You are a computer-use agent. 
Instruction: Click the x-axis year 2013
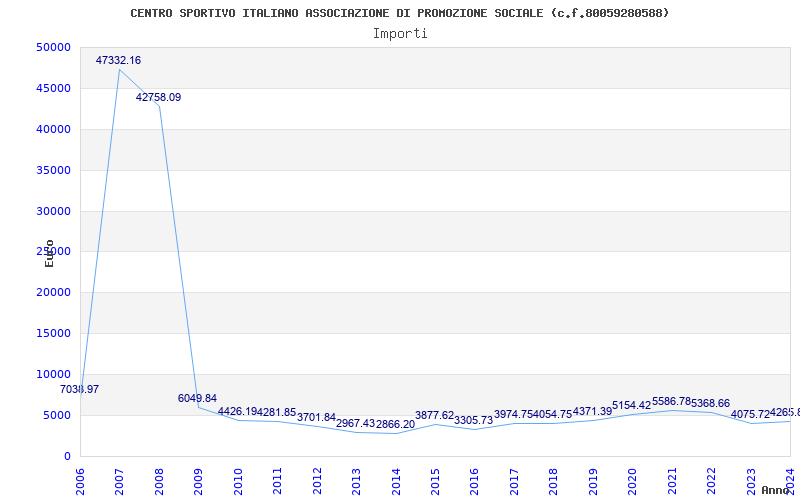click(x=356, y=482)
